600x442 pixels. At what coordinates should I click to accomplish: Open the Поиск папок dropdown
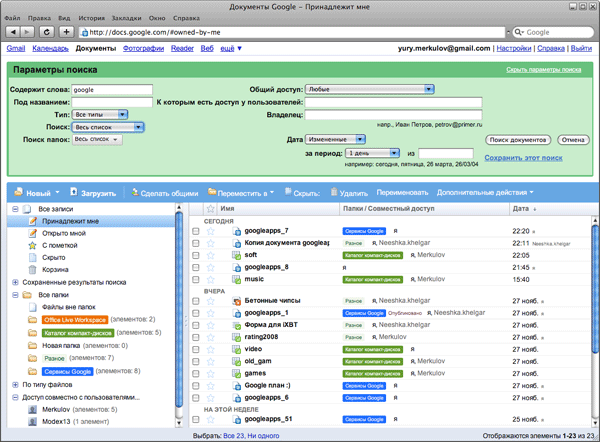[97, 139]
